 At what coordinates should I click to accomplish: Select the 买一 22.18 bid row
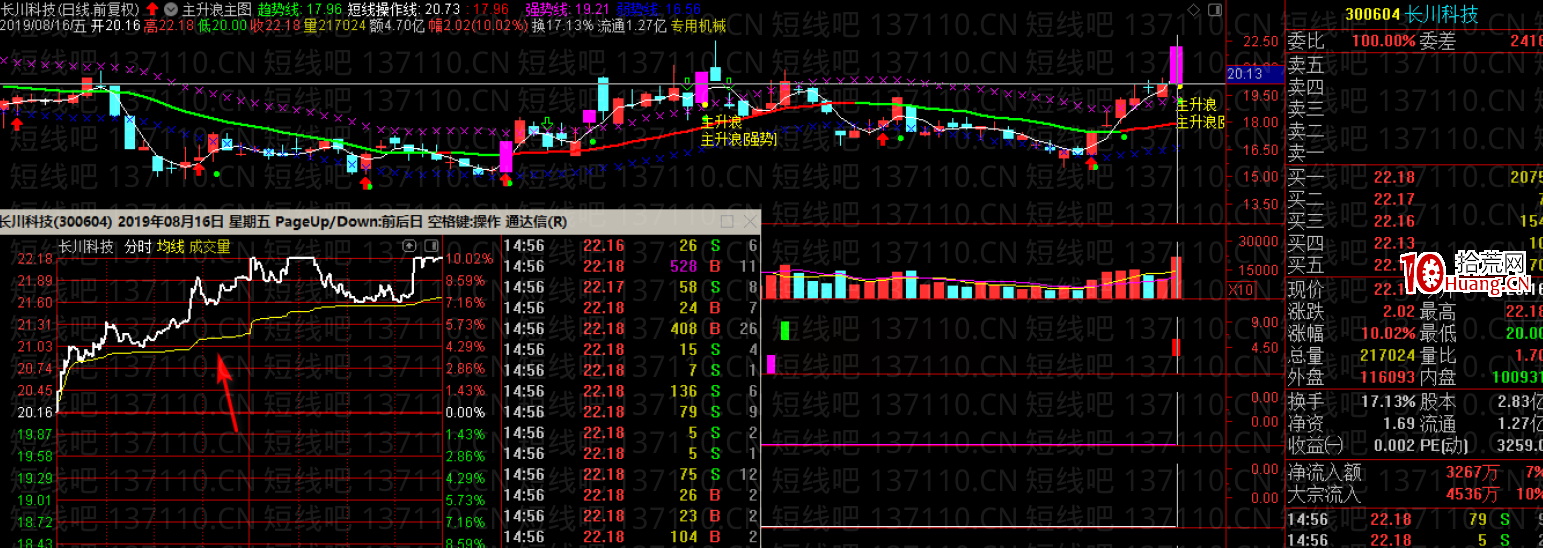1414,177
